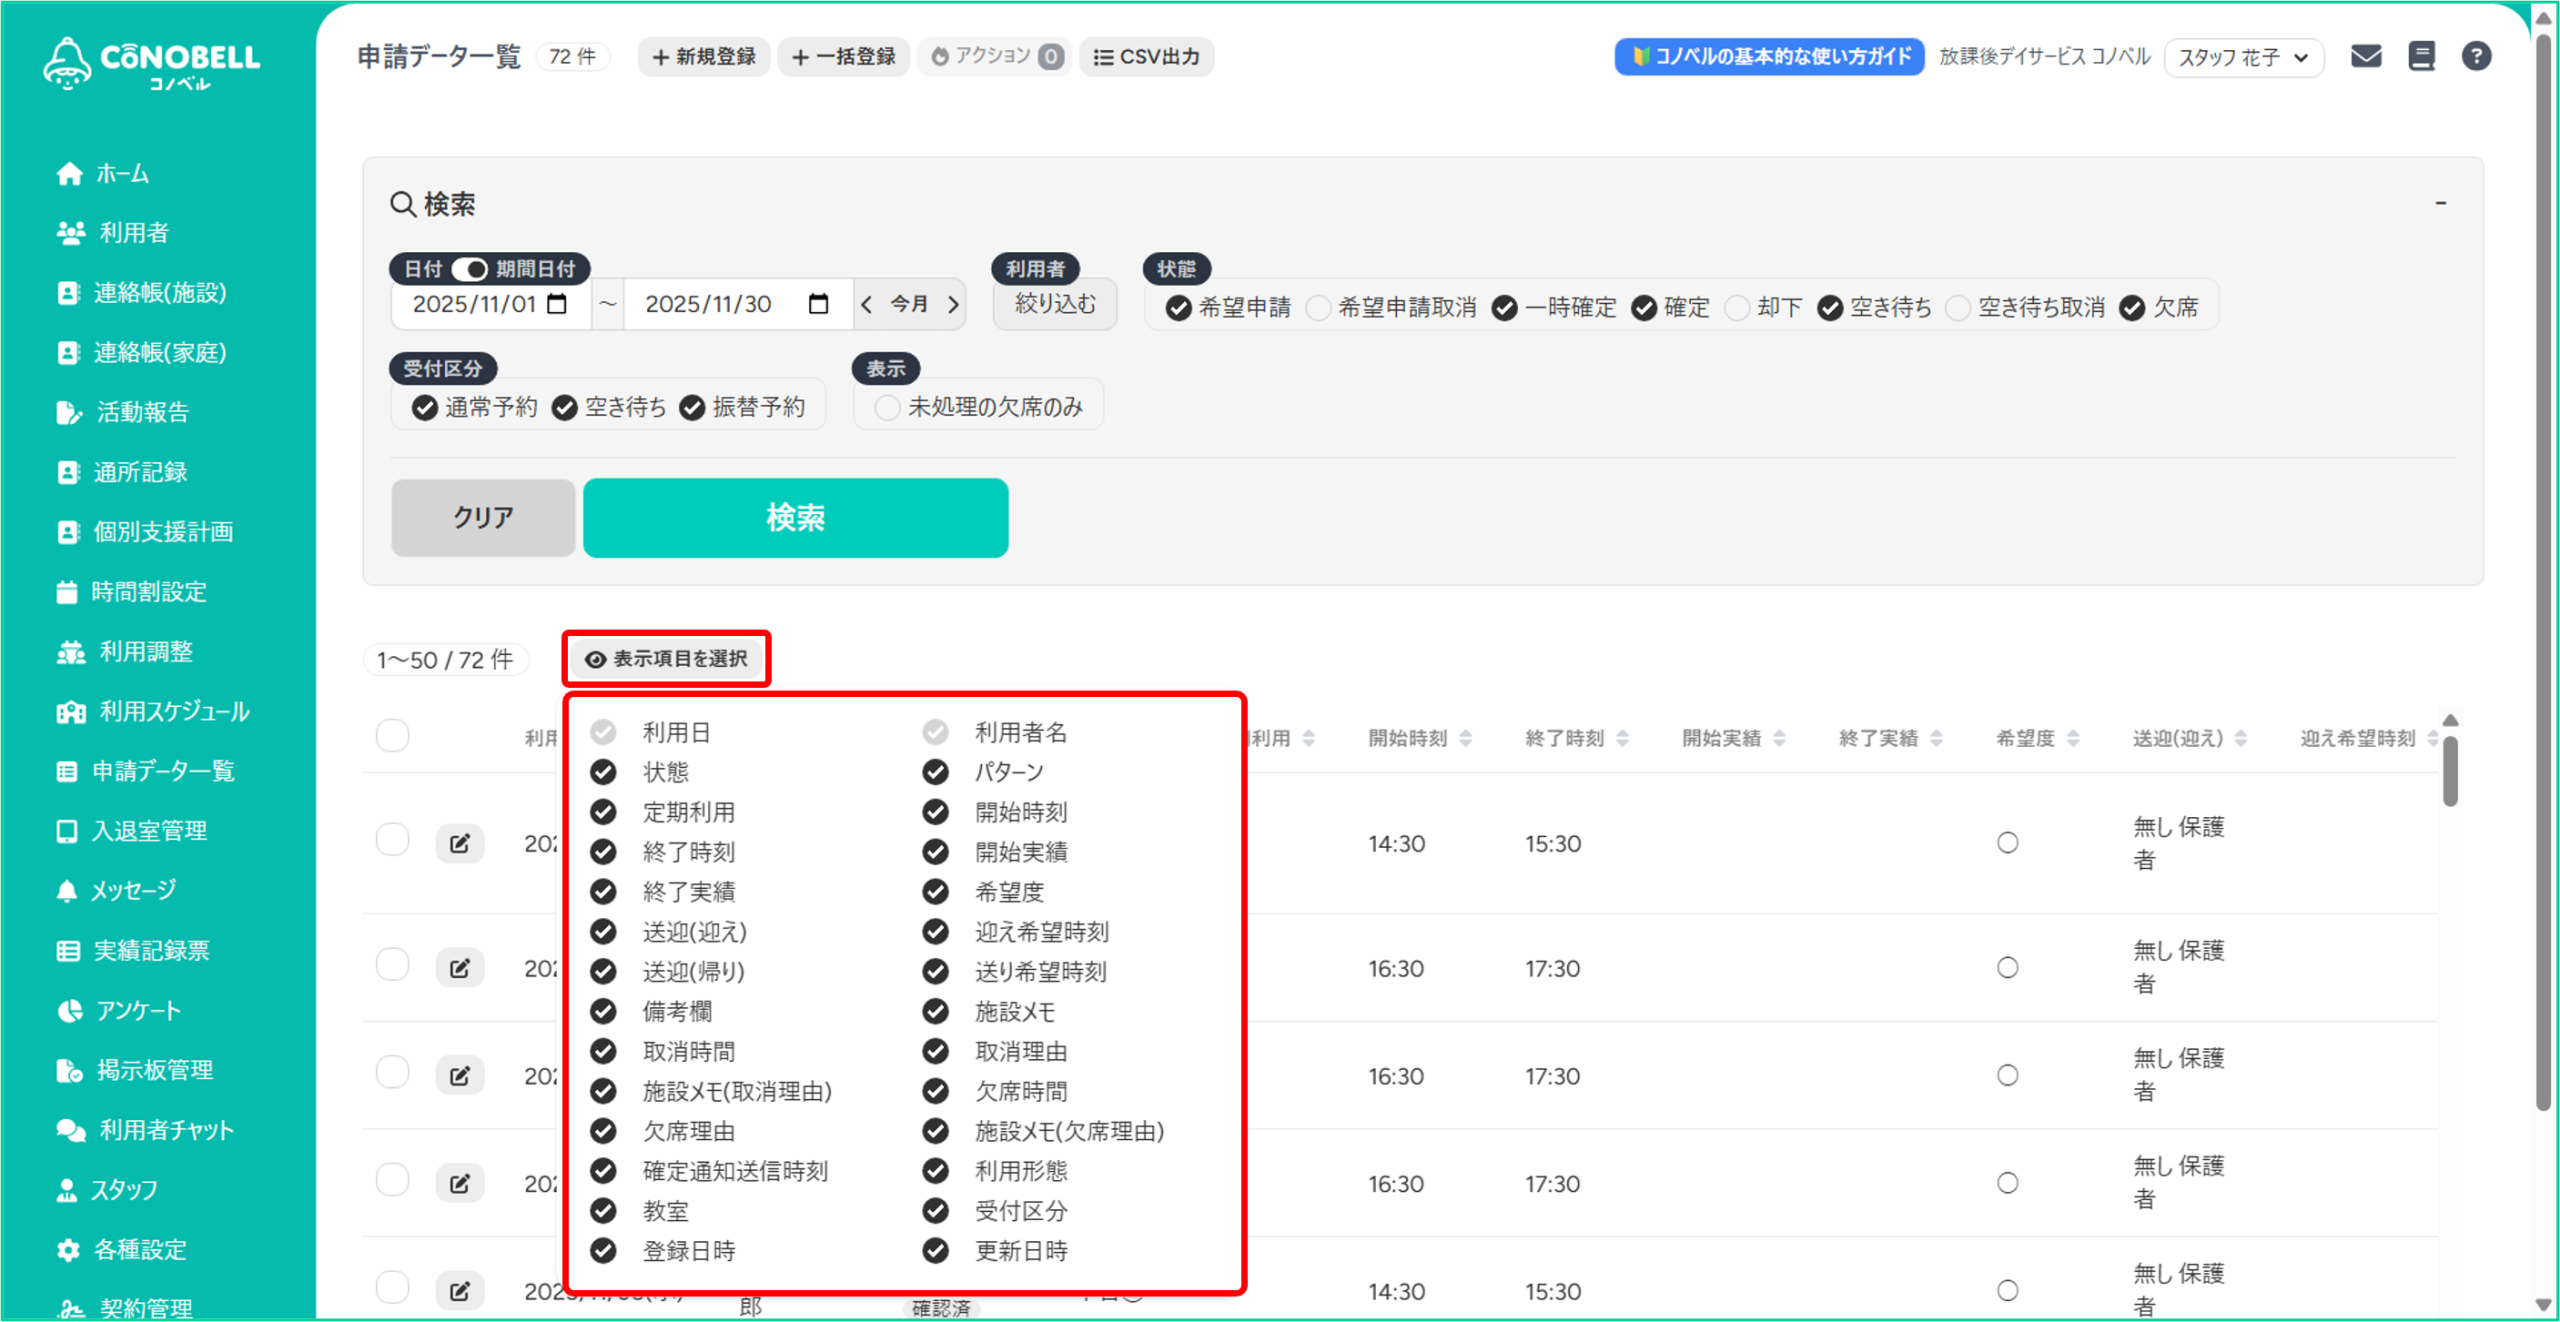Viewport: 2560px width, 1322px height.
Task: Open the mail envelope icon in header
Action: (2365, 56)
